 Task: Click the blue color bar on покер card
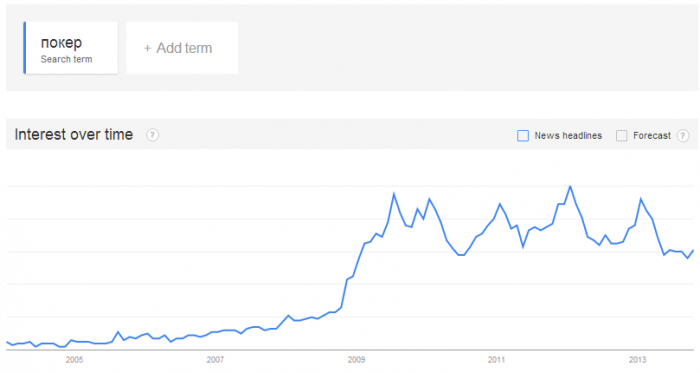(x=25, y=48)
